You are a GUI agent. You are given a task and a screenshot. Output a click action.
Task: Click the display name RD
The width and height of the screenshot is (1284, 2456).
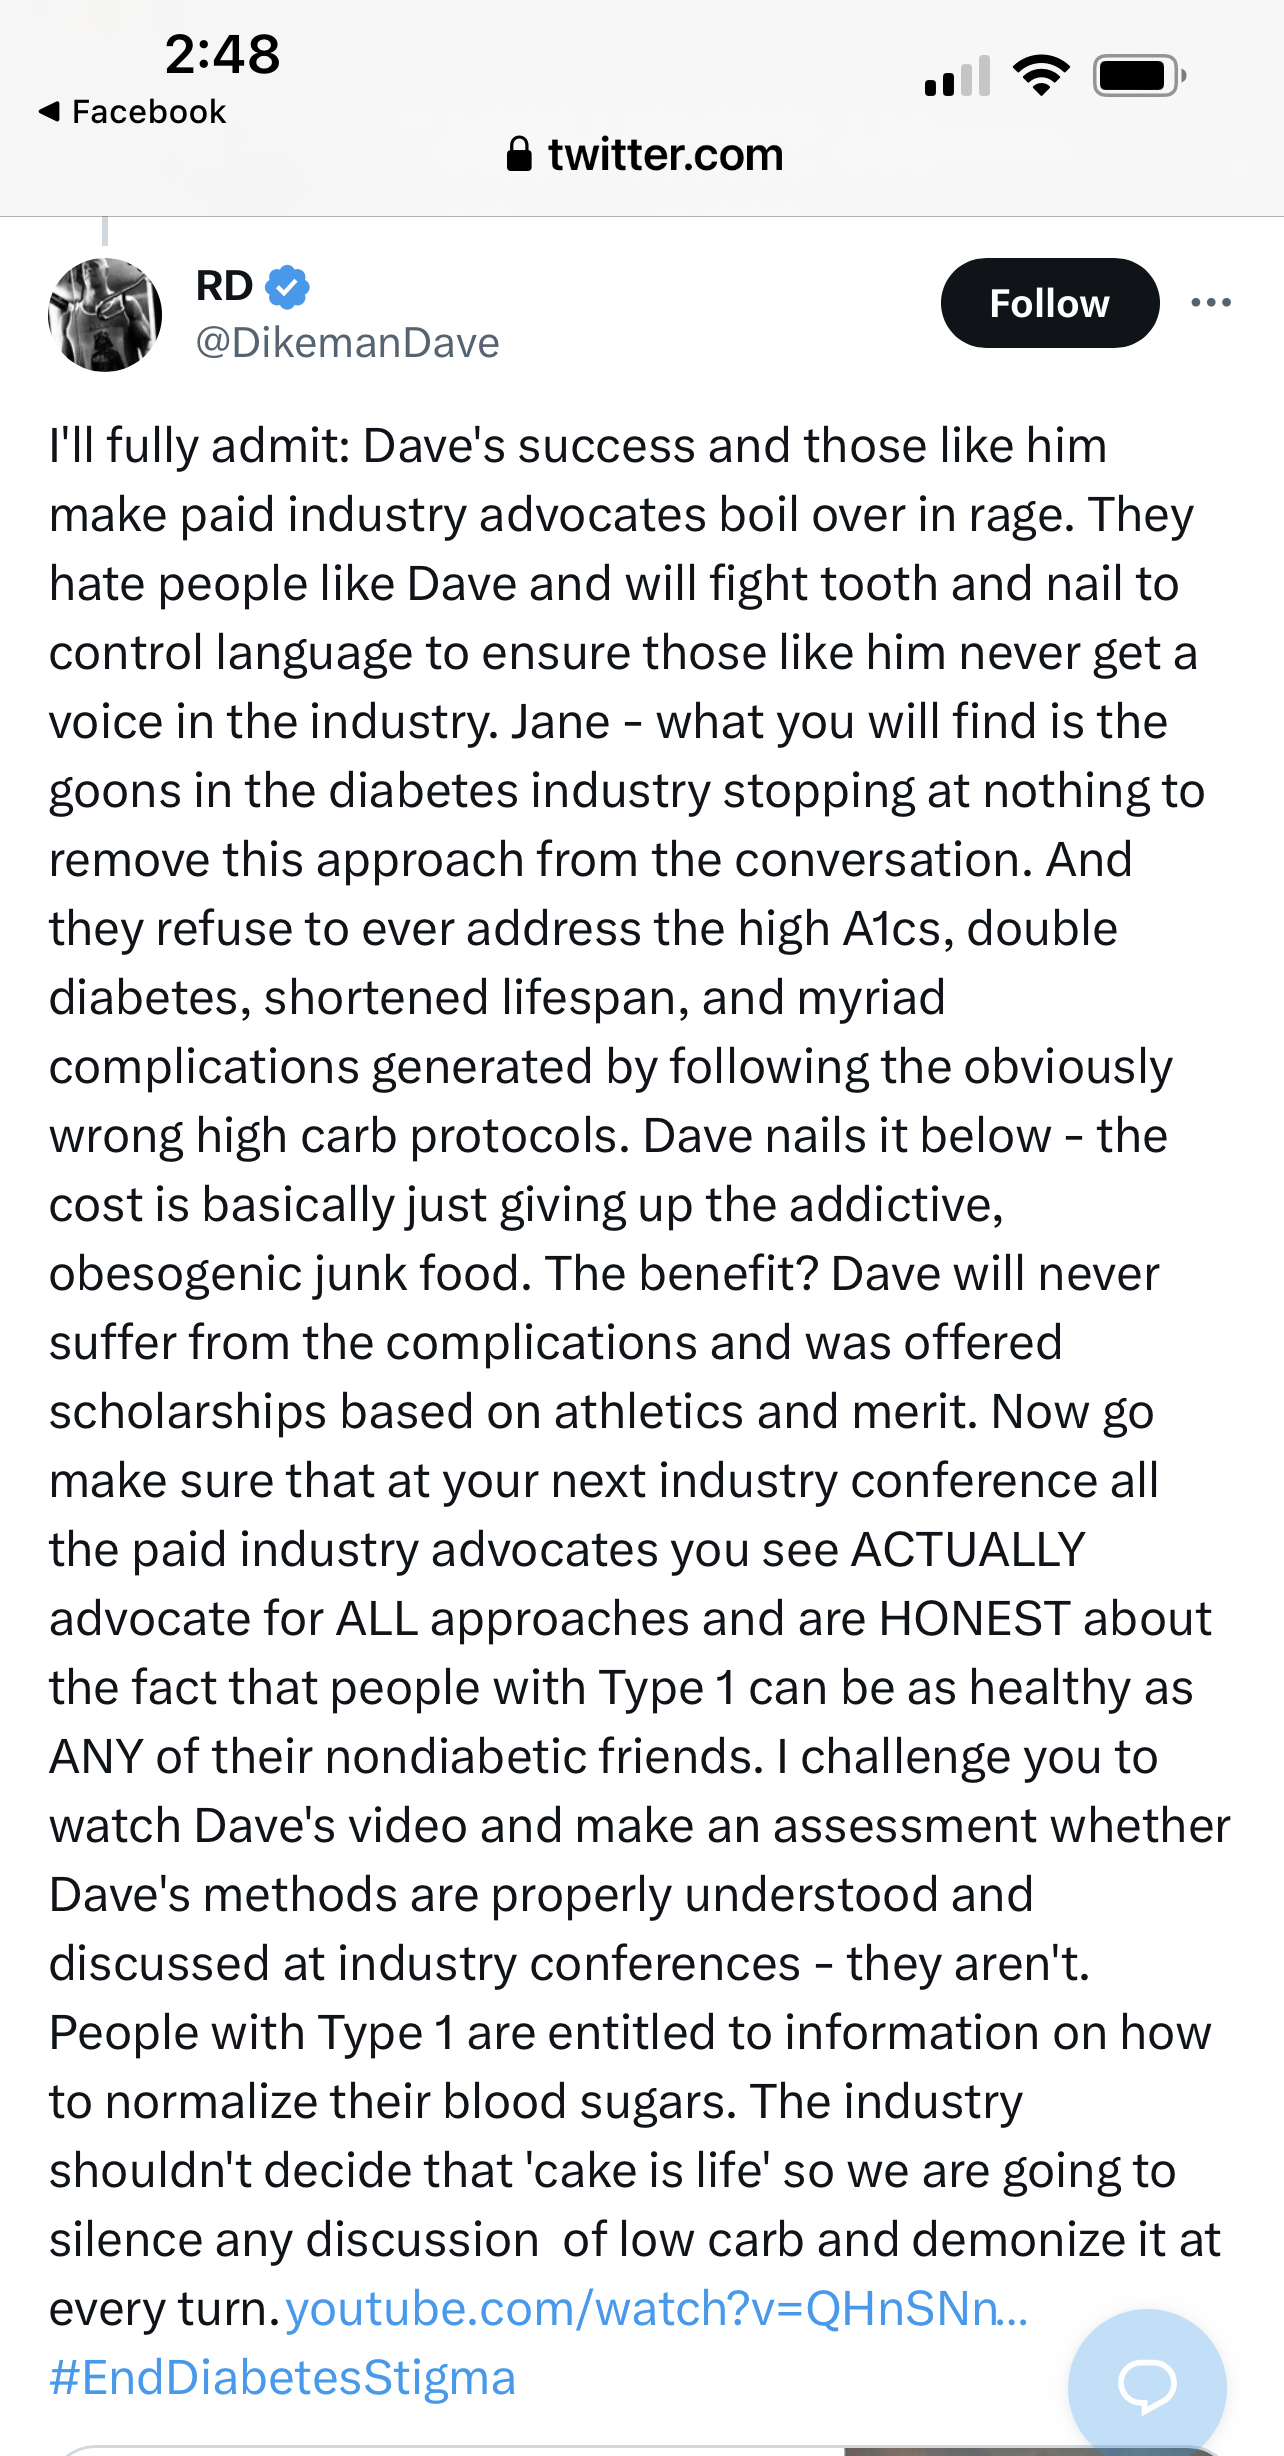pos(224,286)
